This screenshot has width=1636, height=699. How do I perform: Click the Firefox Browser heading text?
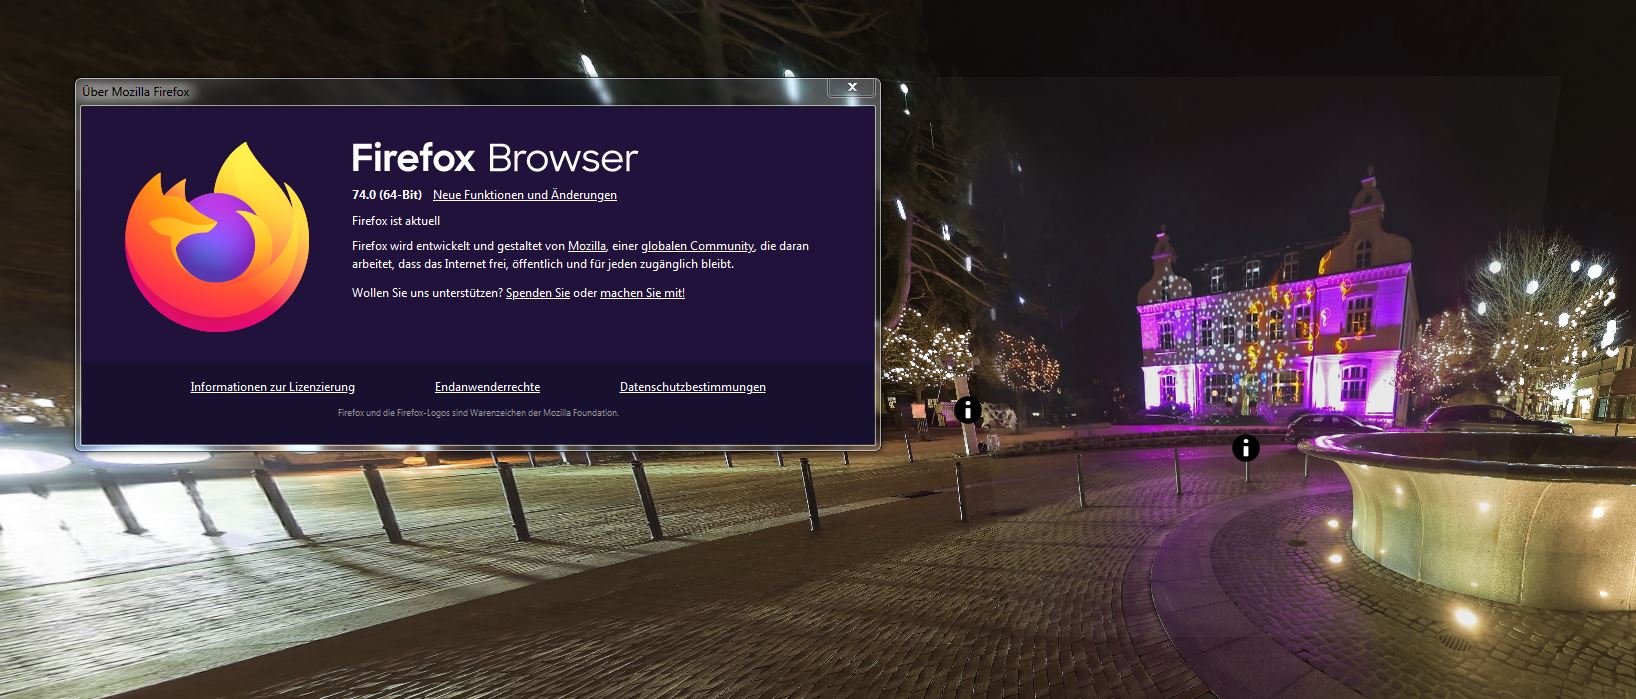(x=494, y=158)
